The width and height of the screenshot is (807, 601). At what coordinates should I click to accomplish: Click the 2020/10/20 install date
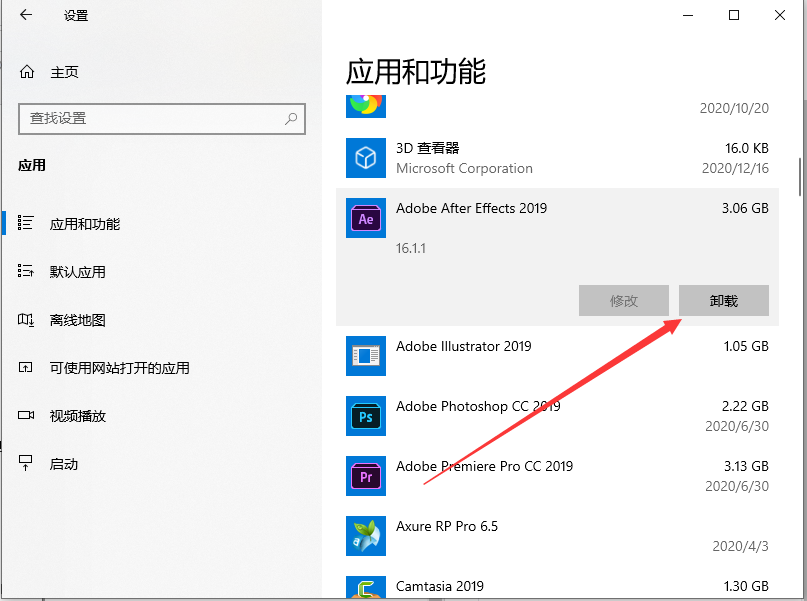pyautogui.click(x=734, y=108)
